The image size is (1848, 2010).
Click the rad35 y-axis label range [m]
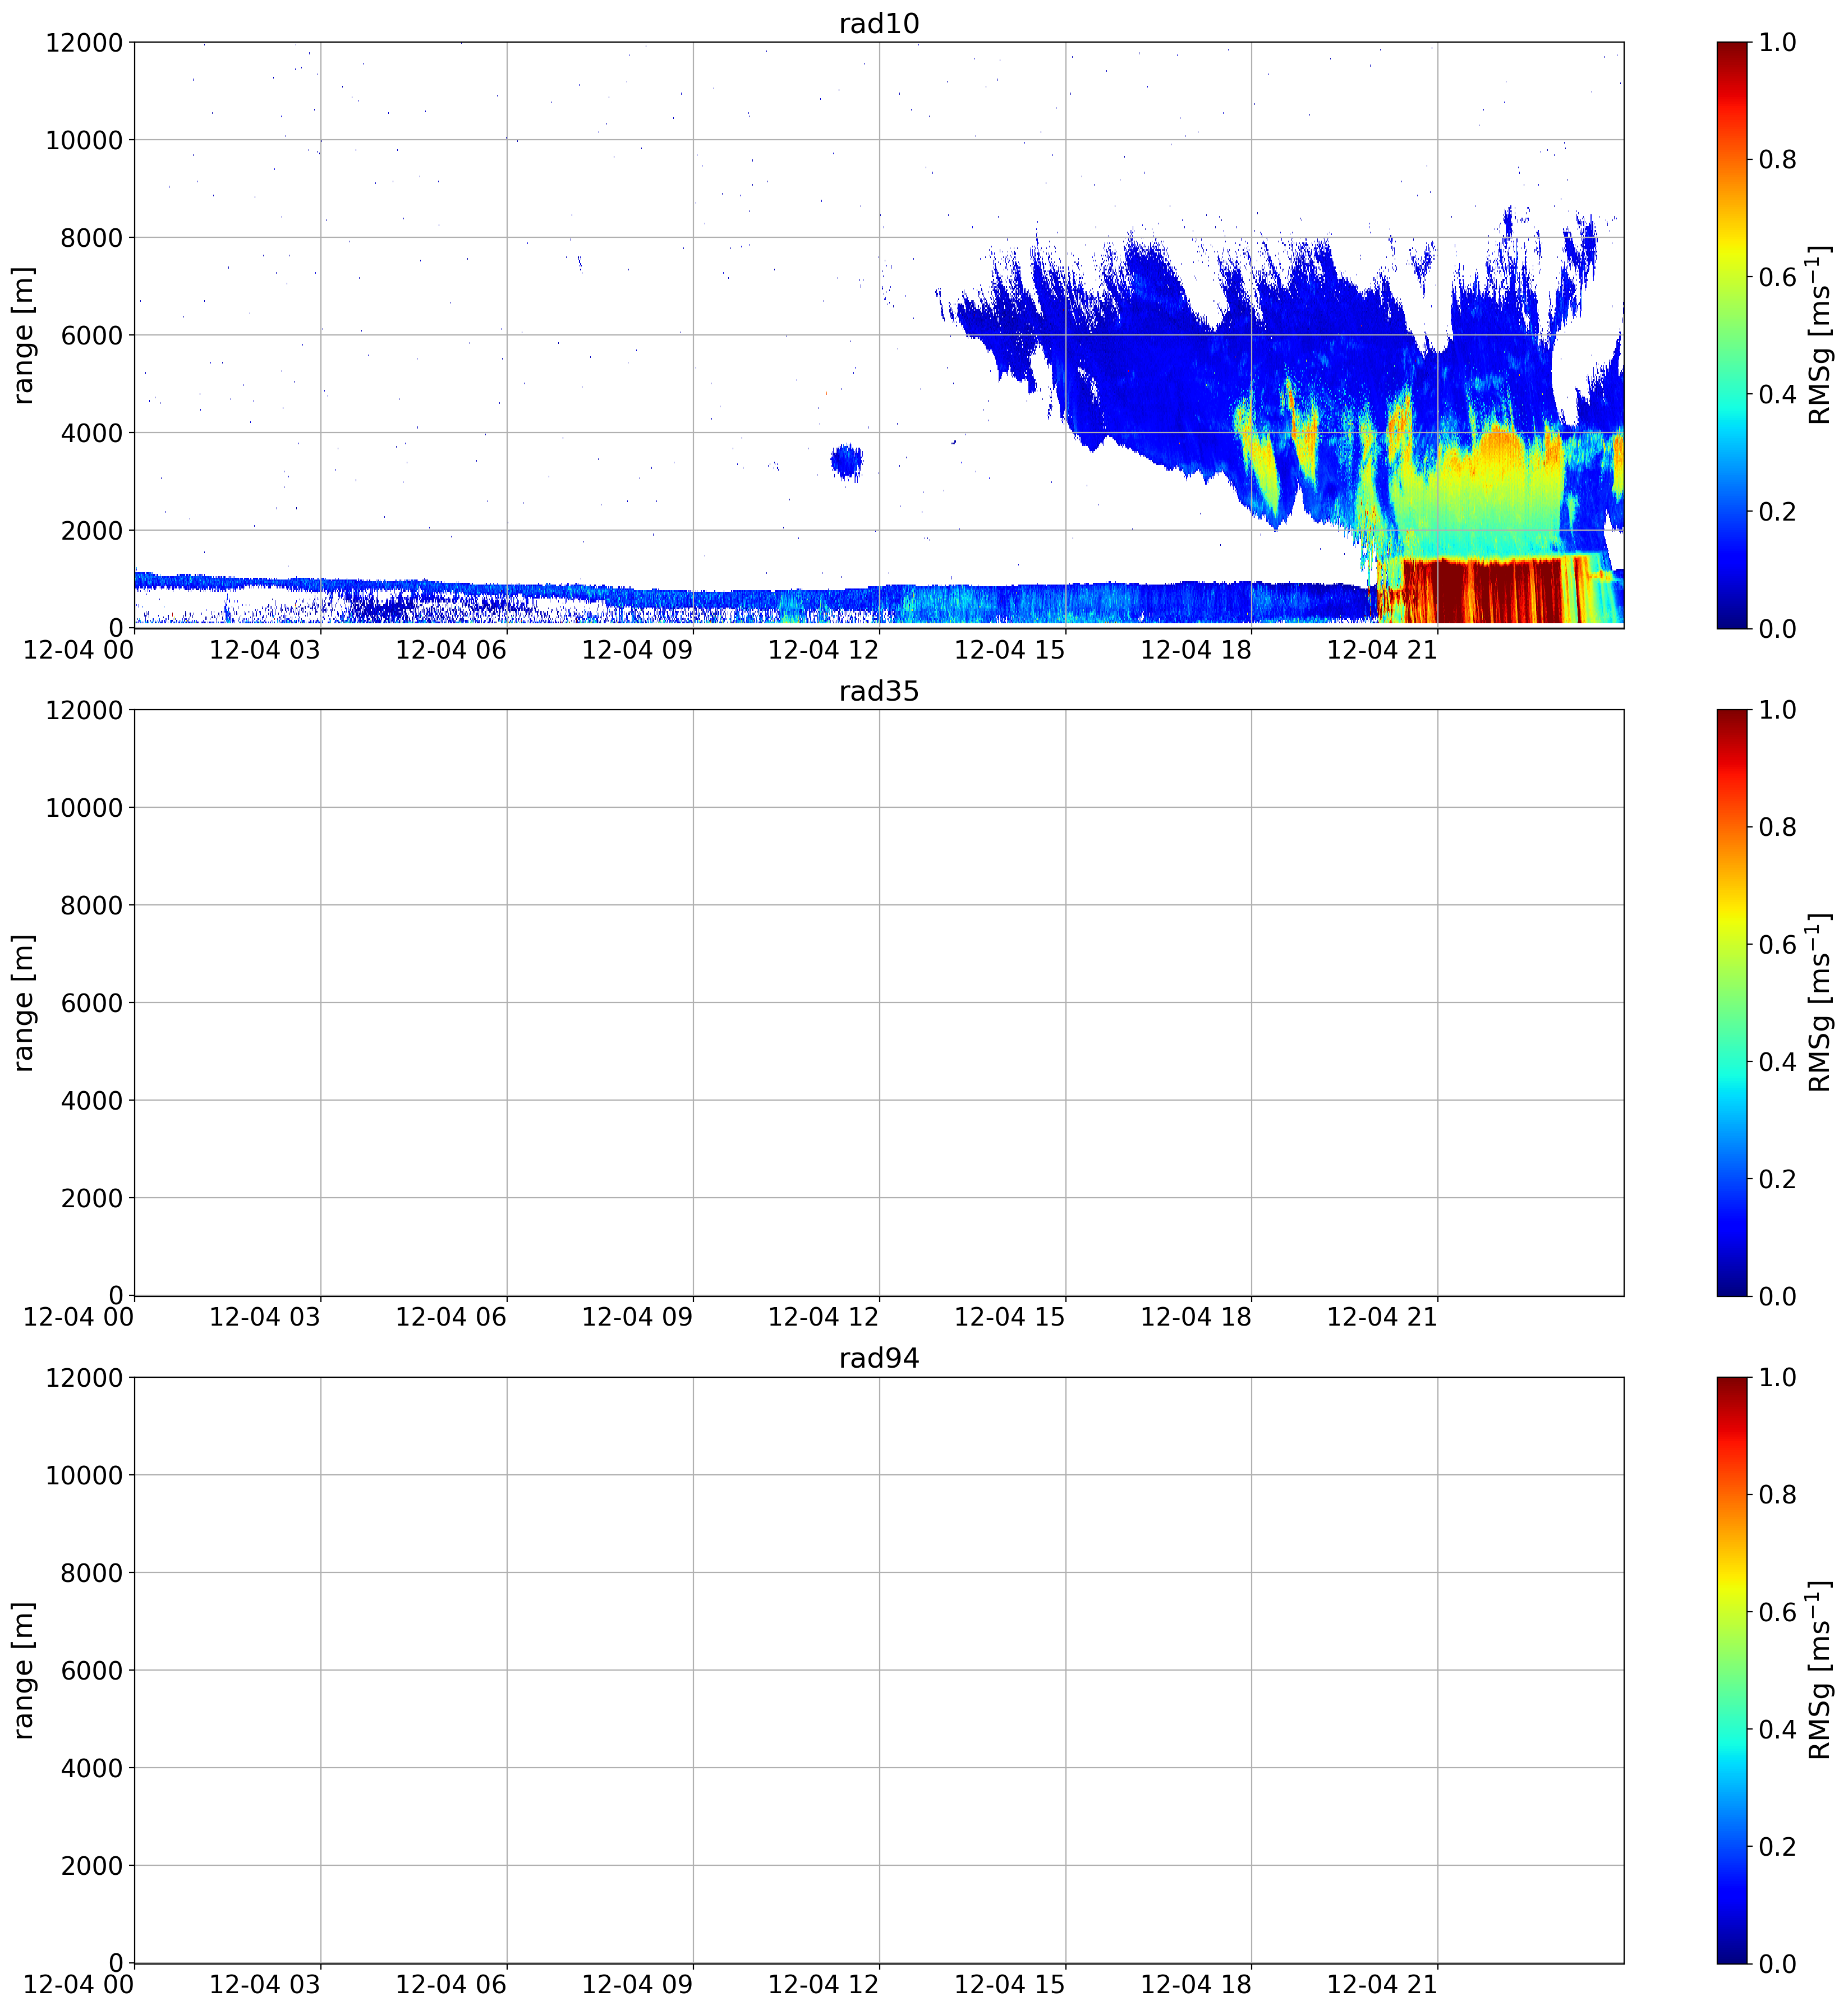point(23,1002)
